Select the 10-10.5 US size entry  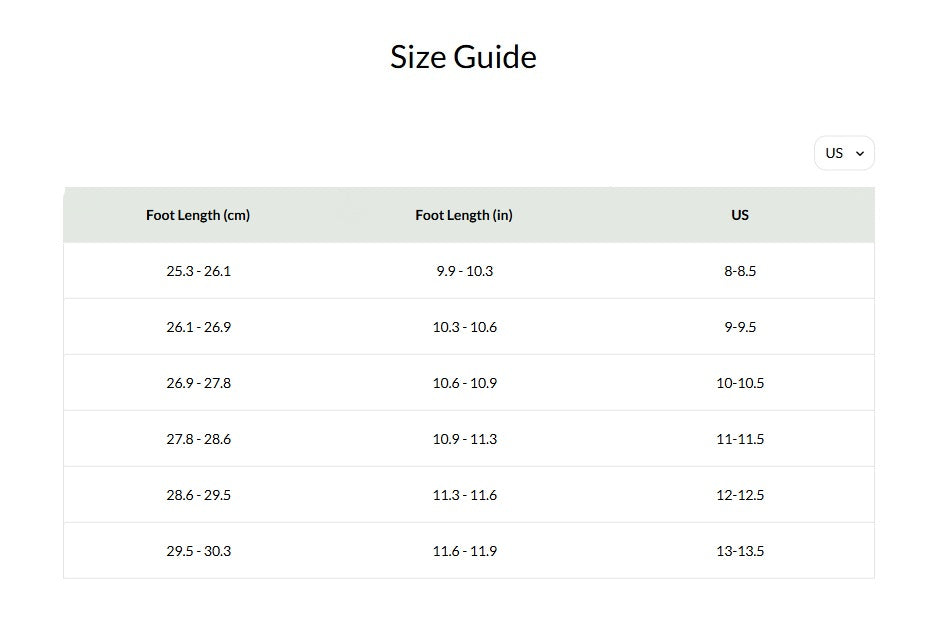pyautogui.click(x=739, y=382)
